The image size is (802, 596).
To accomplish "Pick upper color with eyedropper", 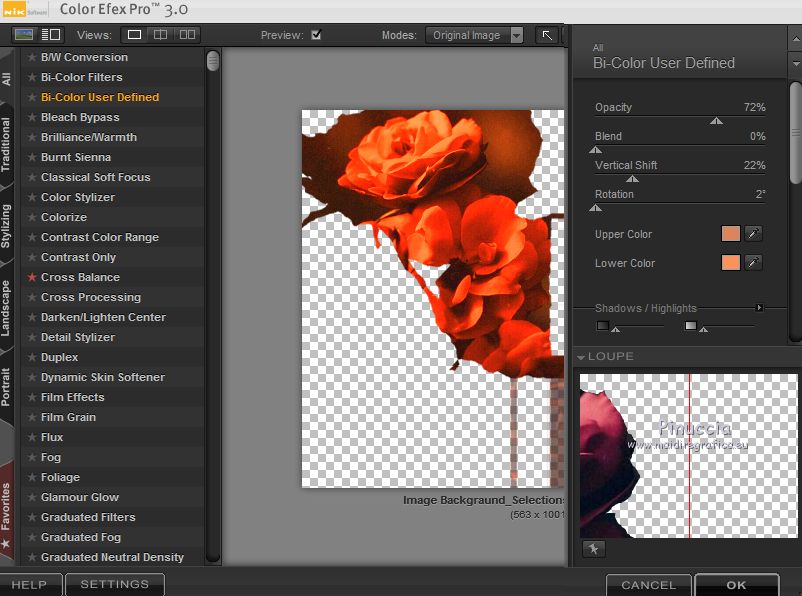I will pos(754,234).
